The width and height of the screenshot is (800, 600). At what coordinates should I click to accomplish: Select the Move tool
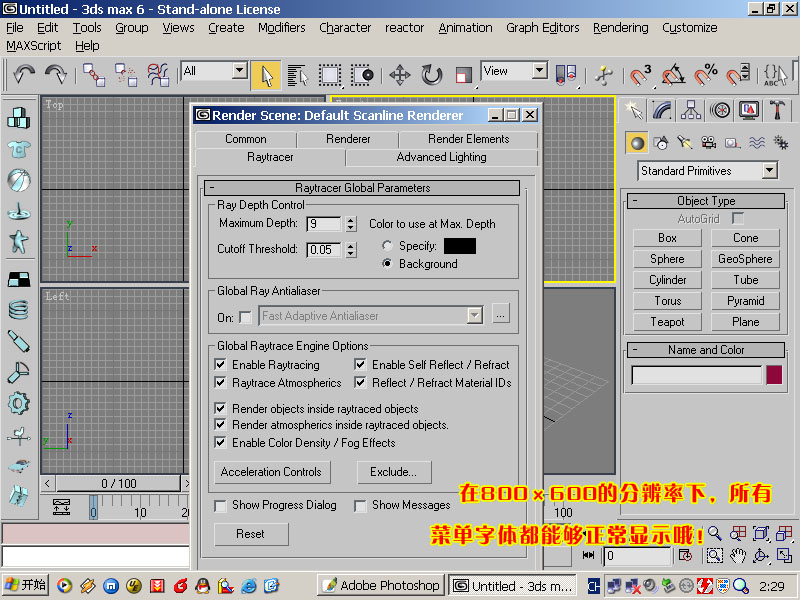[399, 76]
